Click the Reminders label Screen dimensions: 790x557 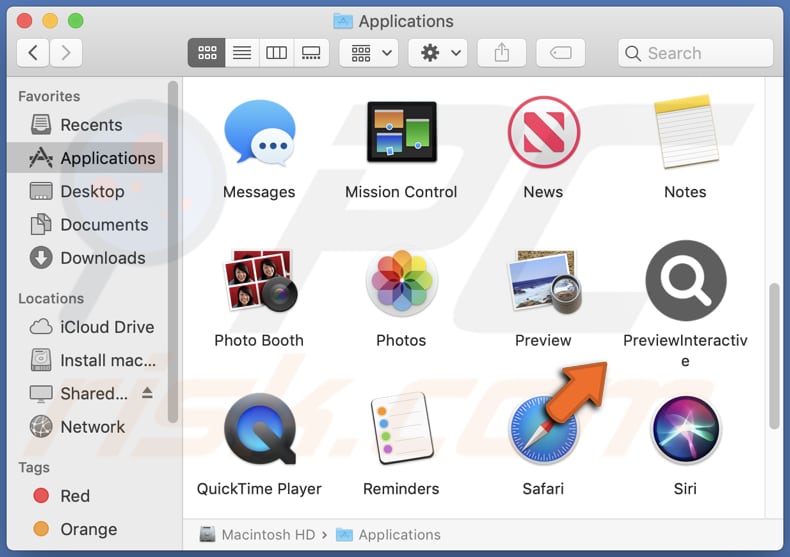coord(402,489)
